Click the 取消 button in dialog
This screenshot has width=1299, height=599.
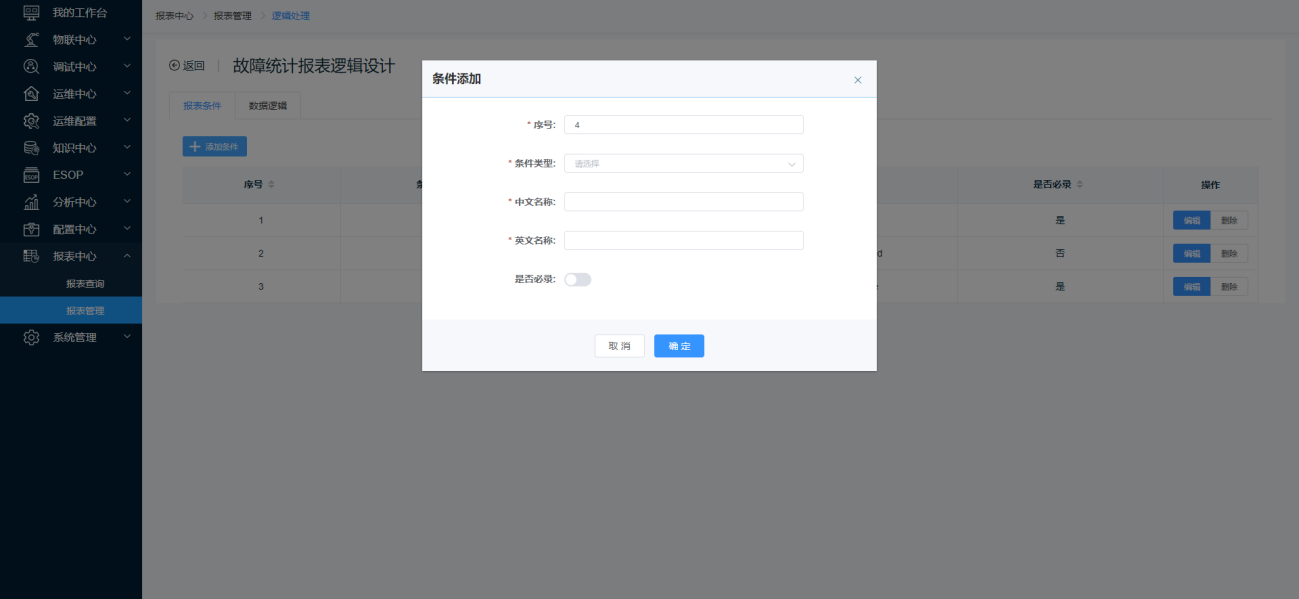point(619,346)
